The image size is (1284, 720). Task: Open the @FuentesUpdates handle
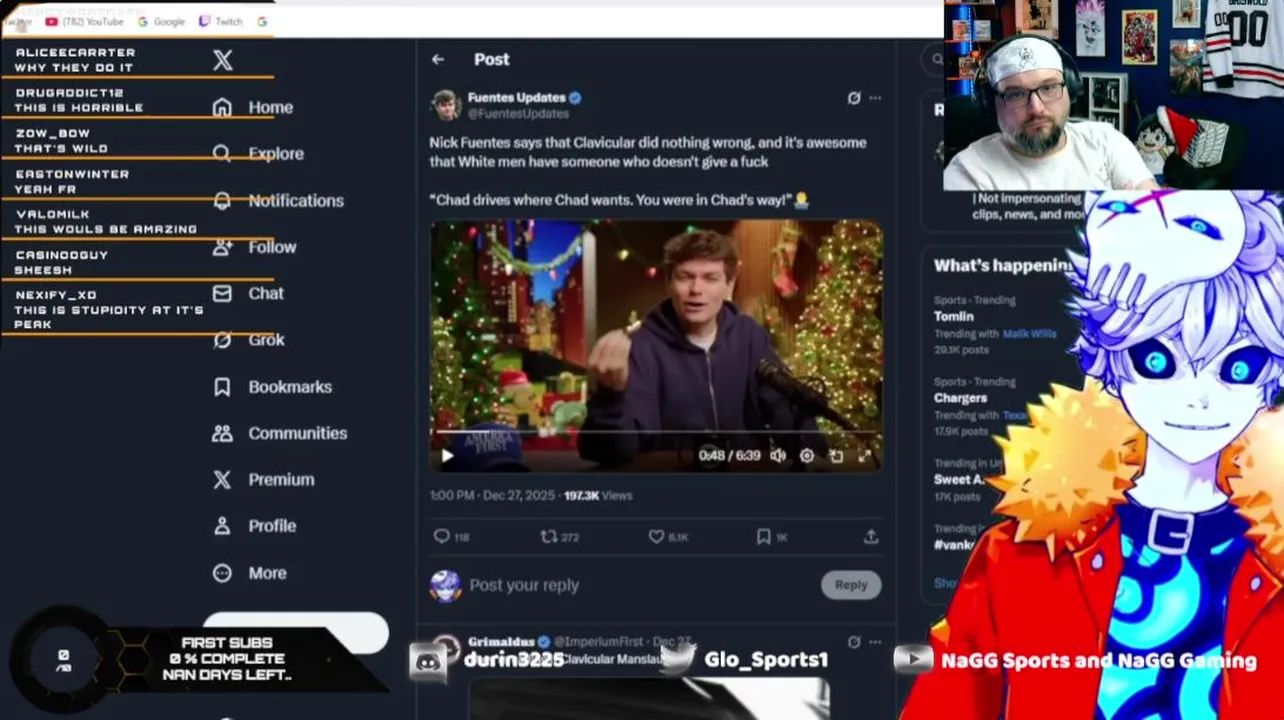[x=518, y=114]
